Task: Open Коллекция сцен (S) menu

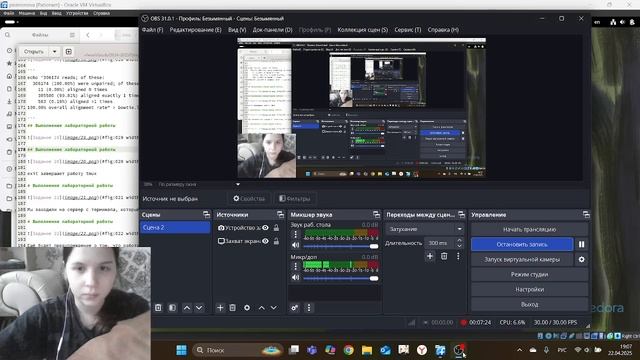Action: (362, 30)
